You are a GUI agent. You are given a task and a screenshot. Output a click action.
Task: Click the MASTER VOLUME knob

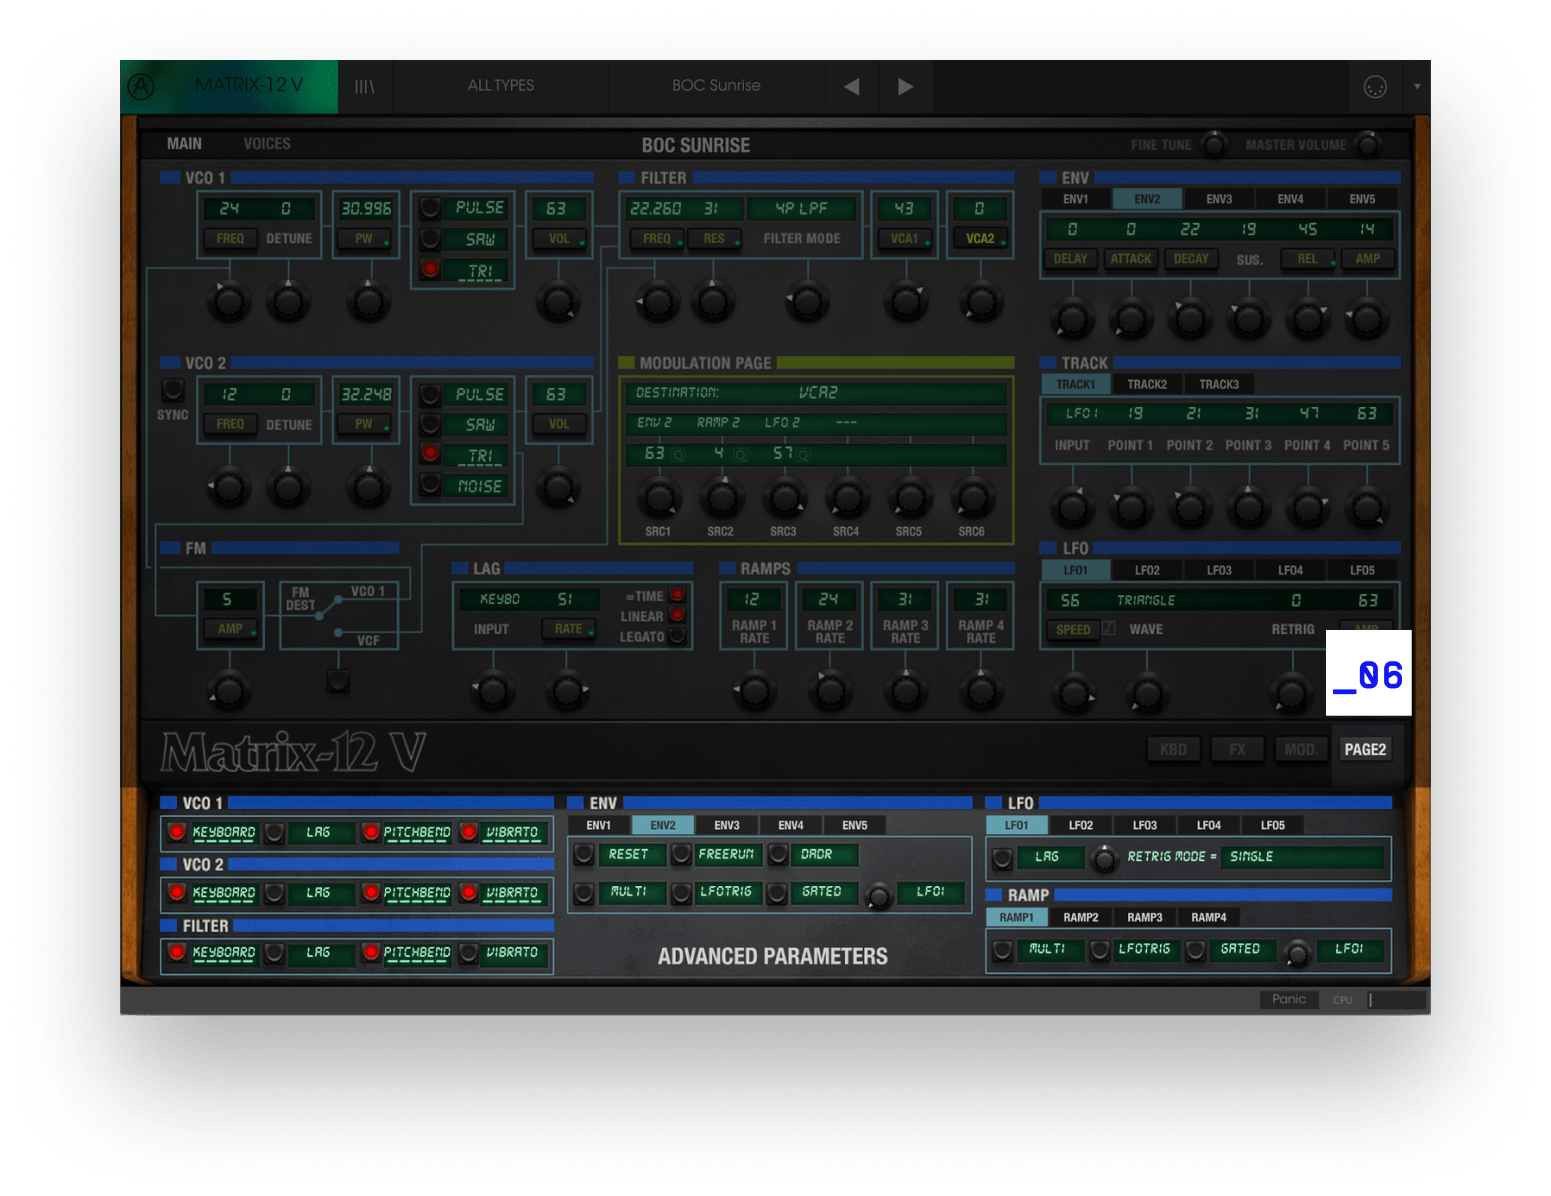1367,144
